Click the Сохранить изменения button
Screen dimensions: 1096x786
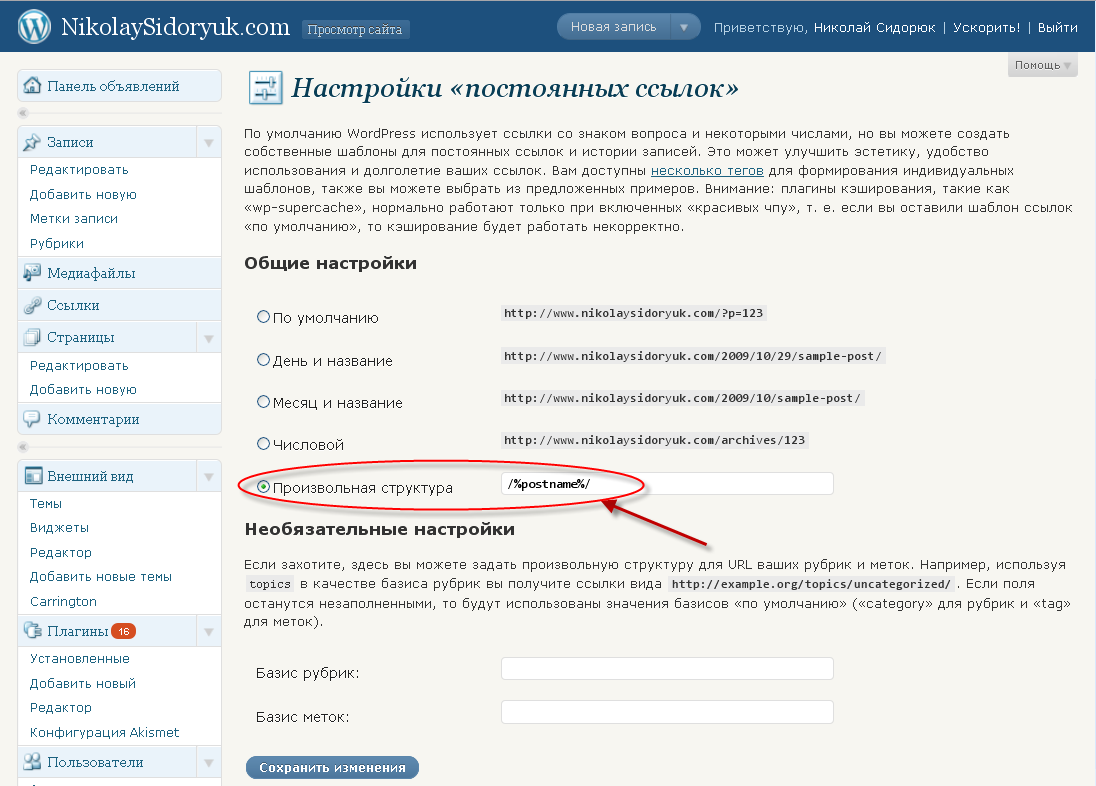pyautogui.click(x=332, y=767)
